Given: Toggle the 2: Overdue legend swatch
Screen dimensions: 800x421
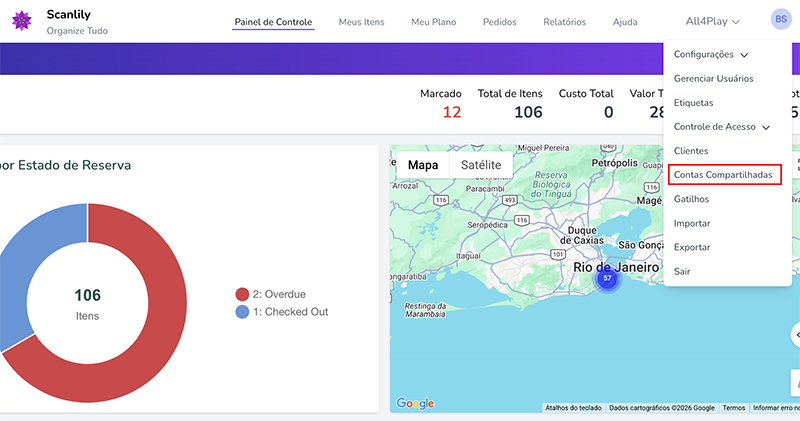Looking at the screenshot, I should pos(242,294).
